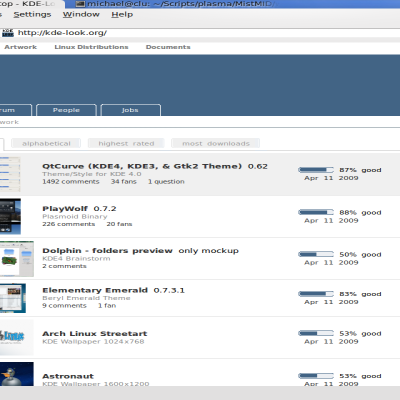Click the Arch Linux Streetart 53% rating bar
Image resolution: width=400 pixels, height=400 pixels.
coord(316,333)
